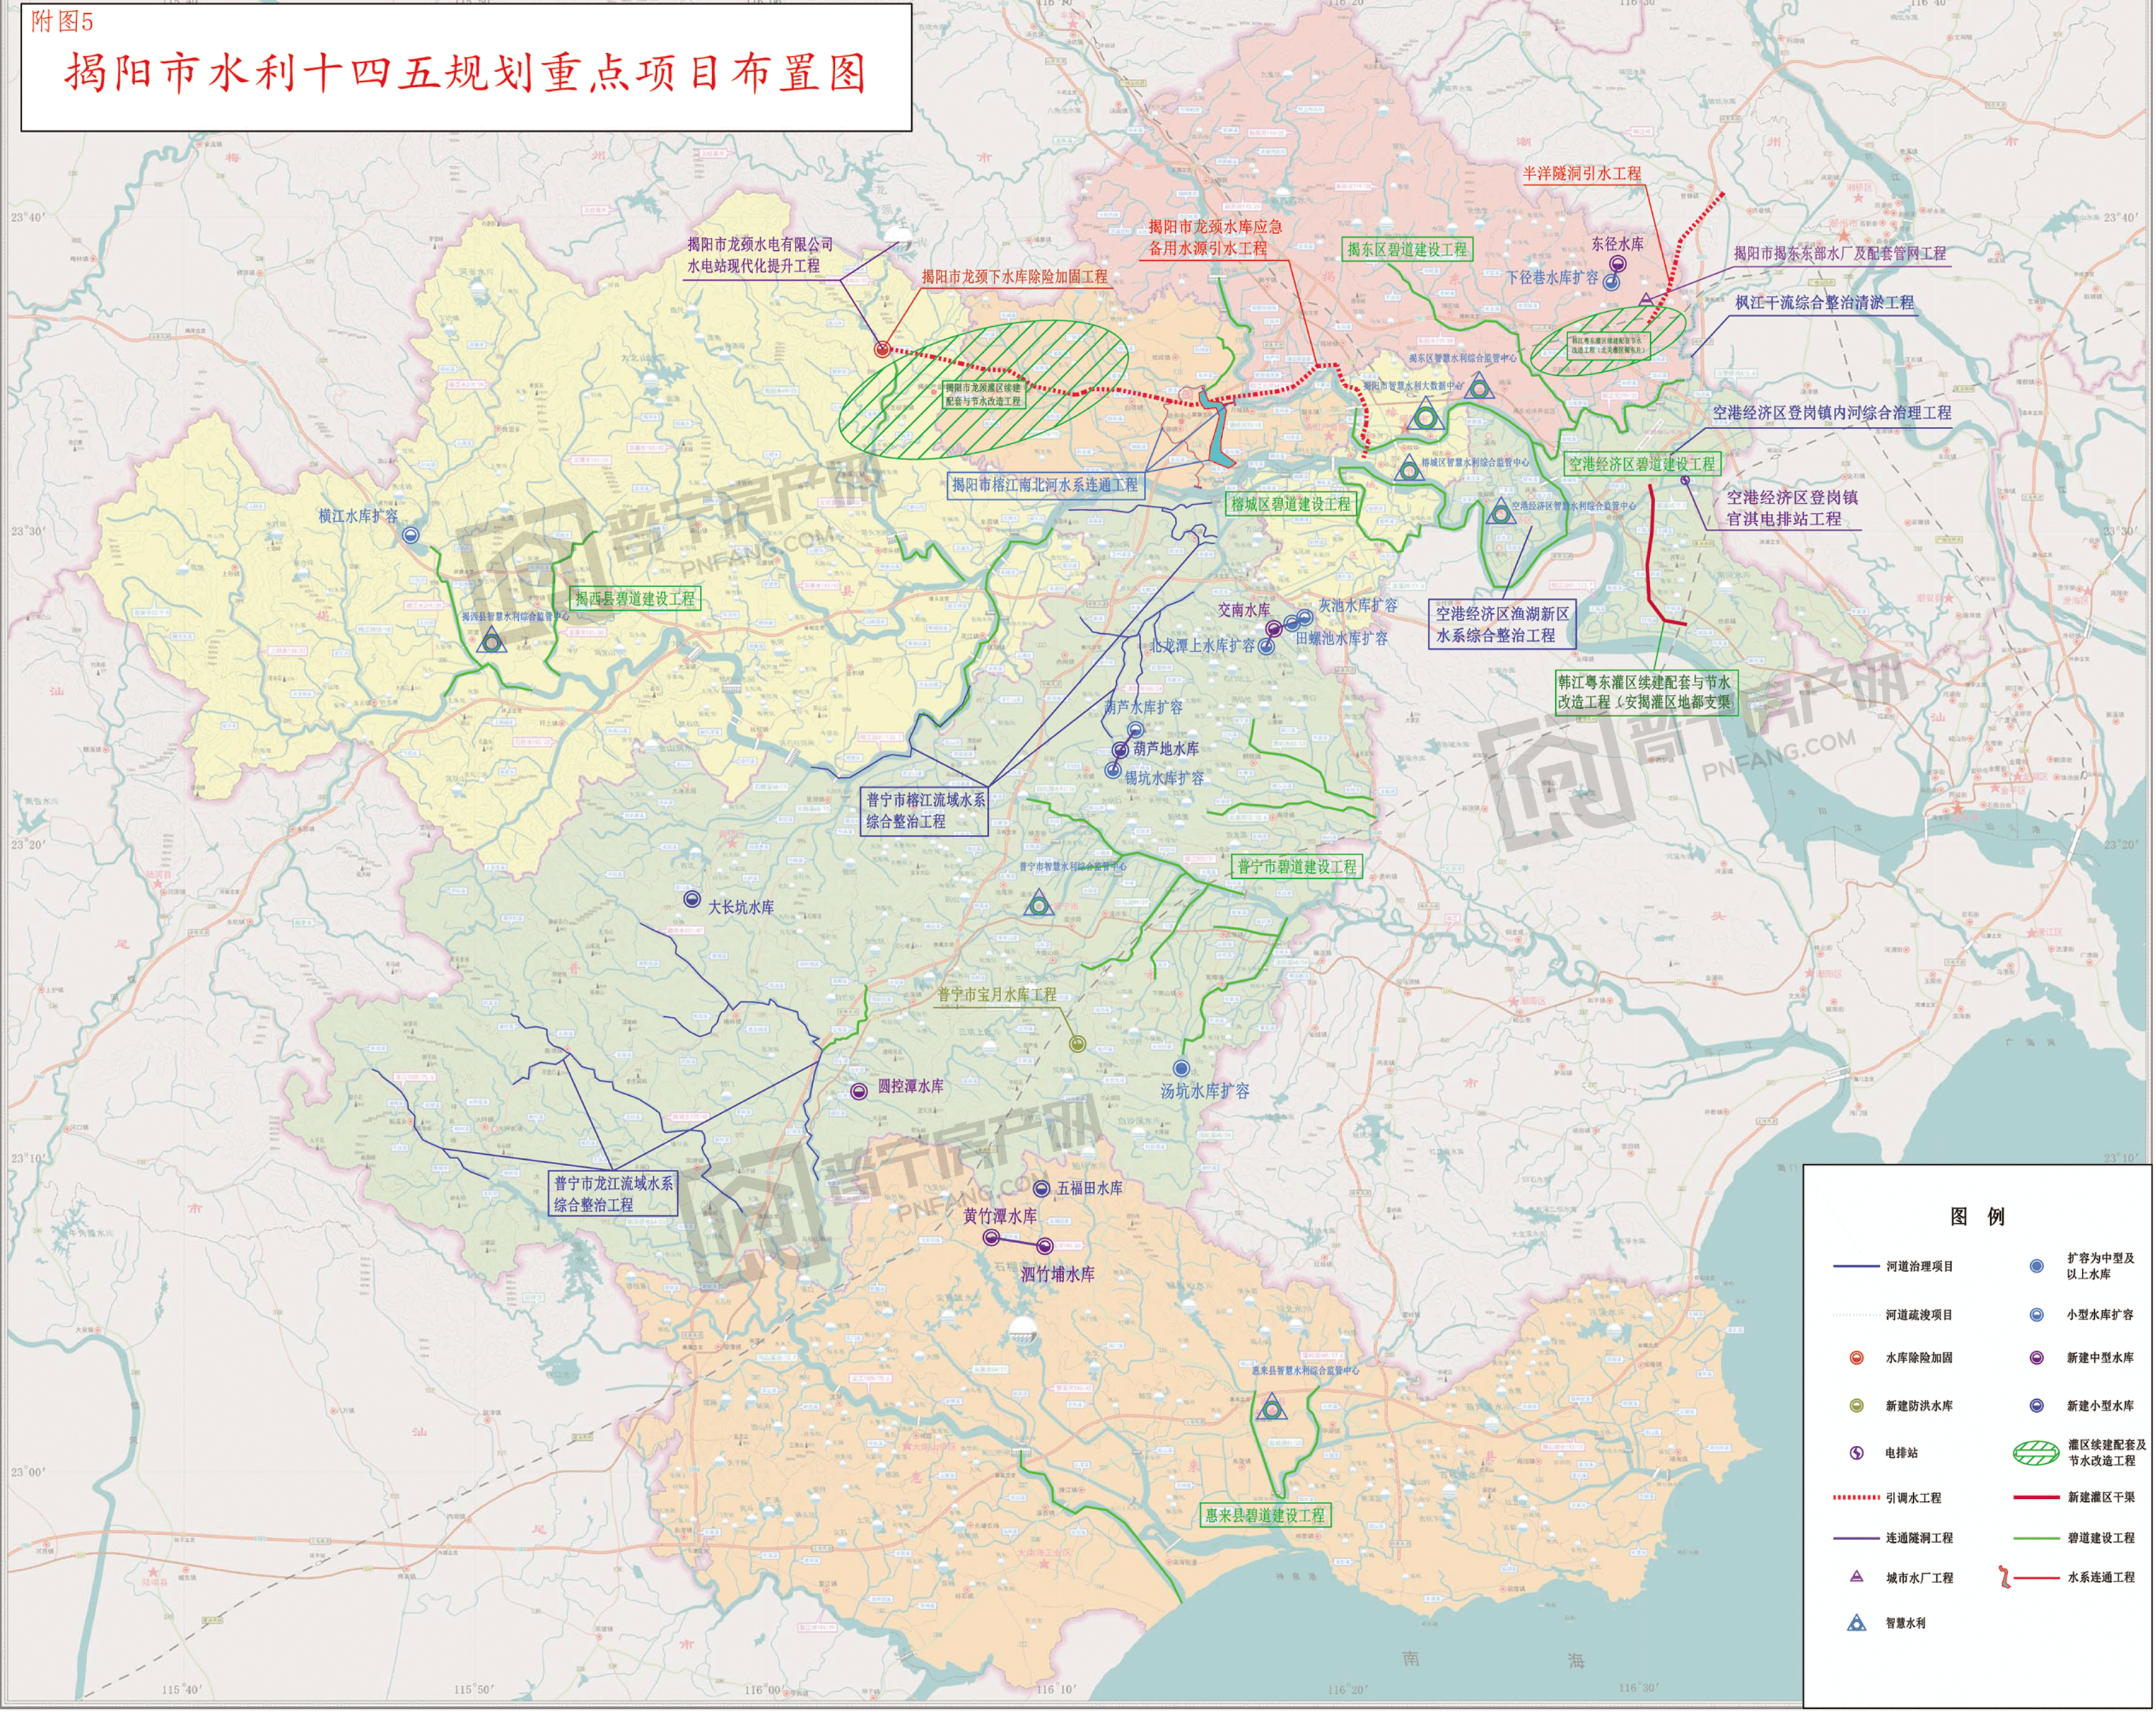Screen dimensions: 2156x1729
Task: Click the 揭阳市龙颈水库应急备用水源引水工程 label
Action: point(1215,238)
